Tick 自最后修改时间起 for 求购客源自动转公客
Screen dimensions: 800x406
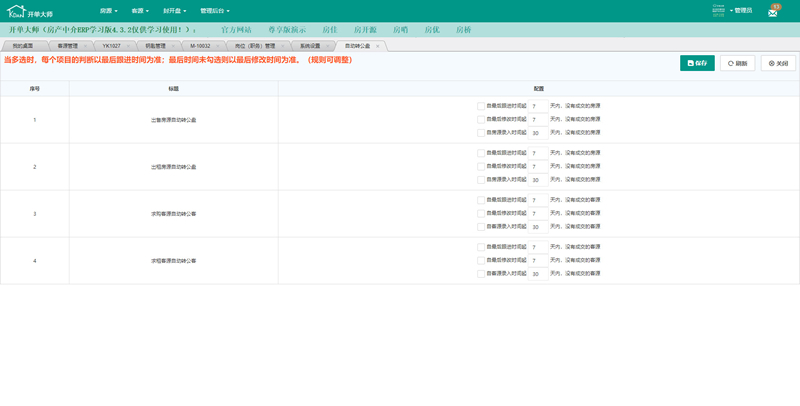481,213
